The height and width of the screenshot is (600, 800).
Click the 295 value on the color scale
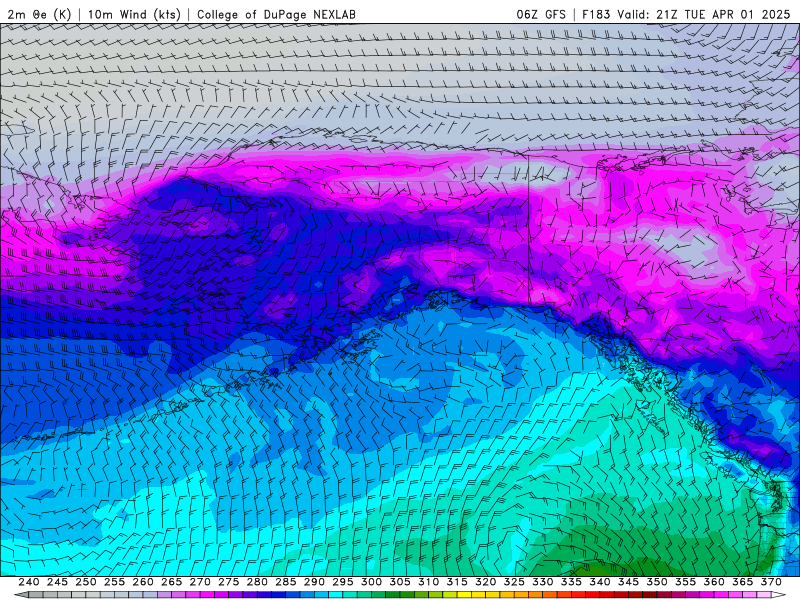point(343,582)
